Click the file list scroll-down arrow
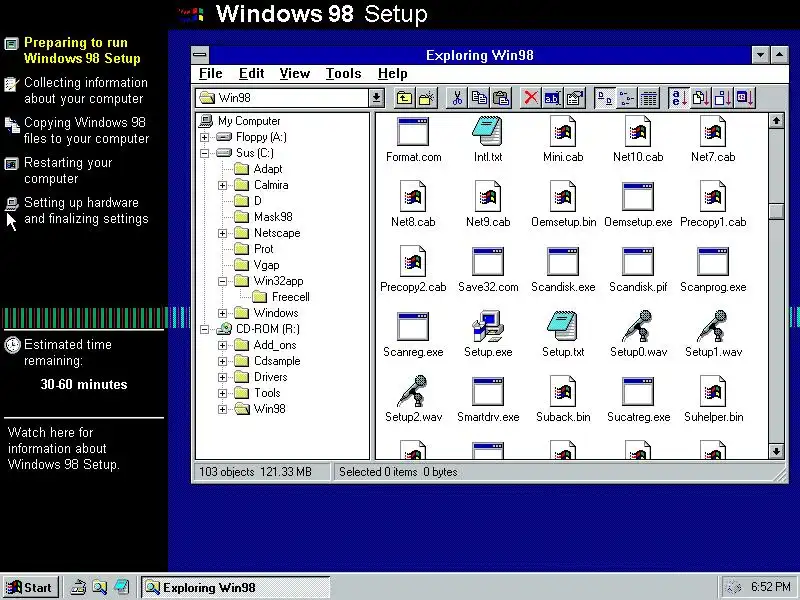 pyautogui.click(x=776, y=451)
